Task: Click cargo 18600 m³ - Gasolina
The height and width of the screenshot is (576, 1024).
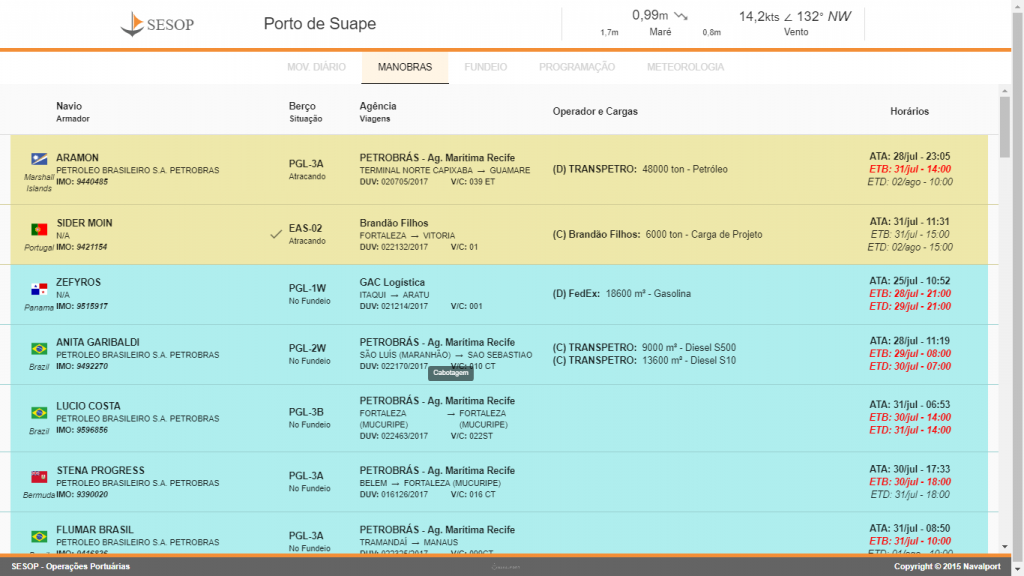Action: coord(648,293)
